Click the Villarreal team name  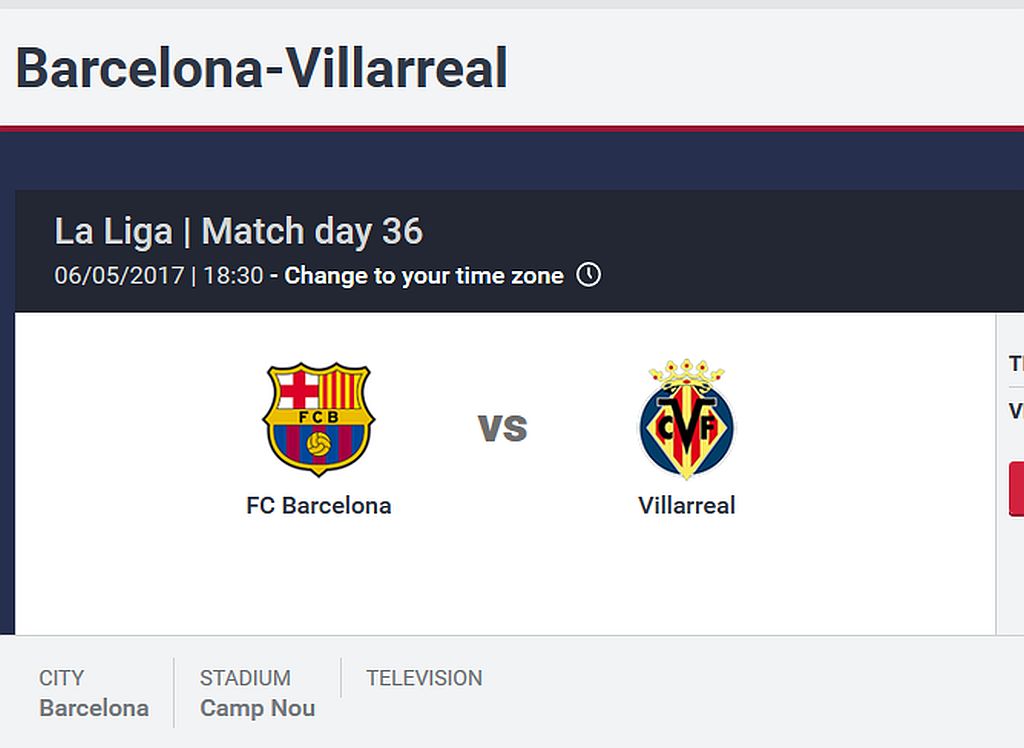[x=686, y=506]
